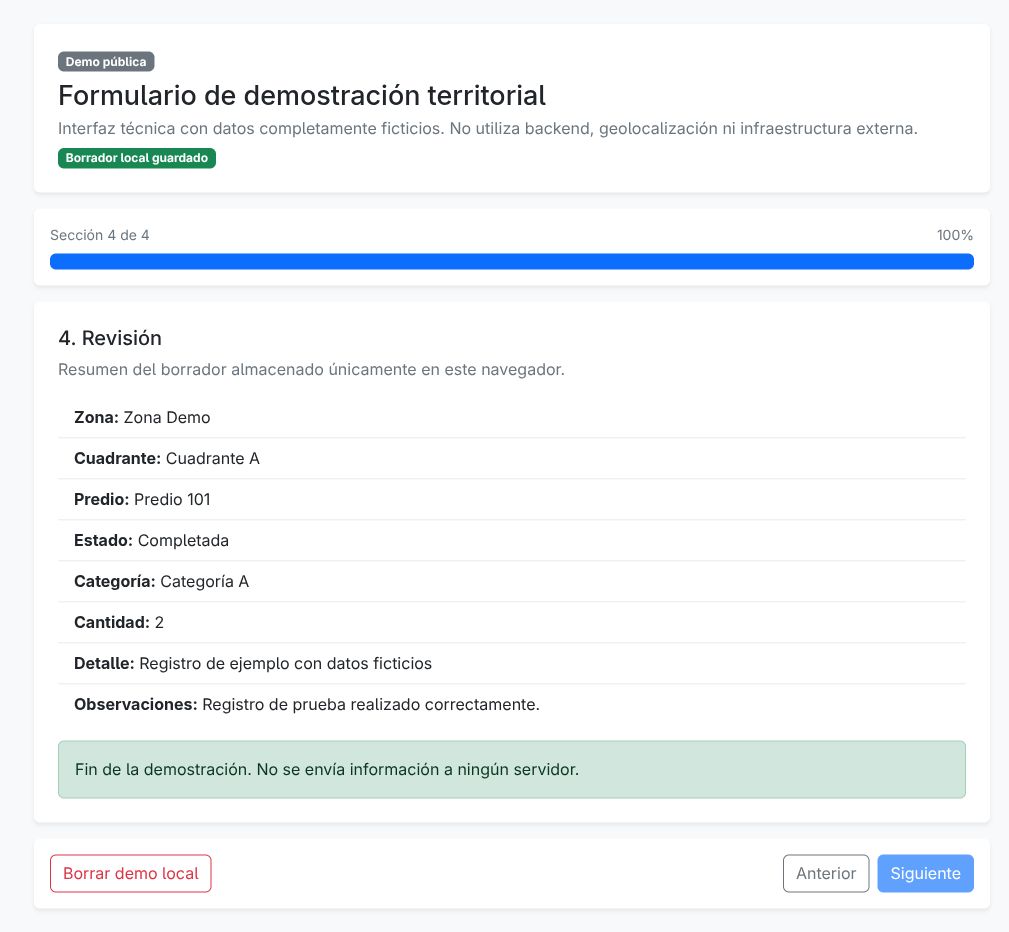Screen dimensions: 1009x932
Task: Click the 4. Revisión heading
Action: pyautogui.click(x=110, y=338)
